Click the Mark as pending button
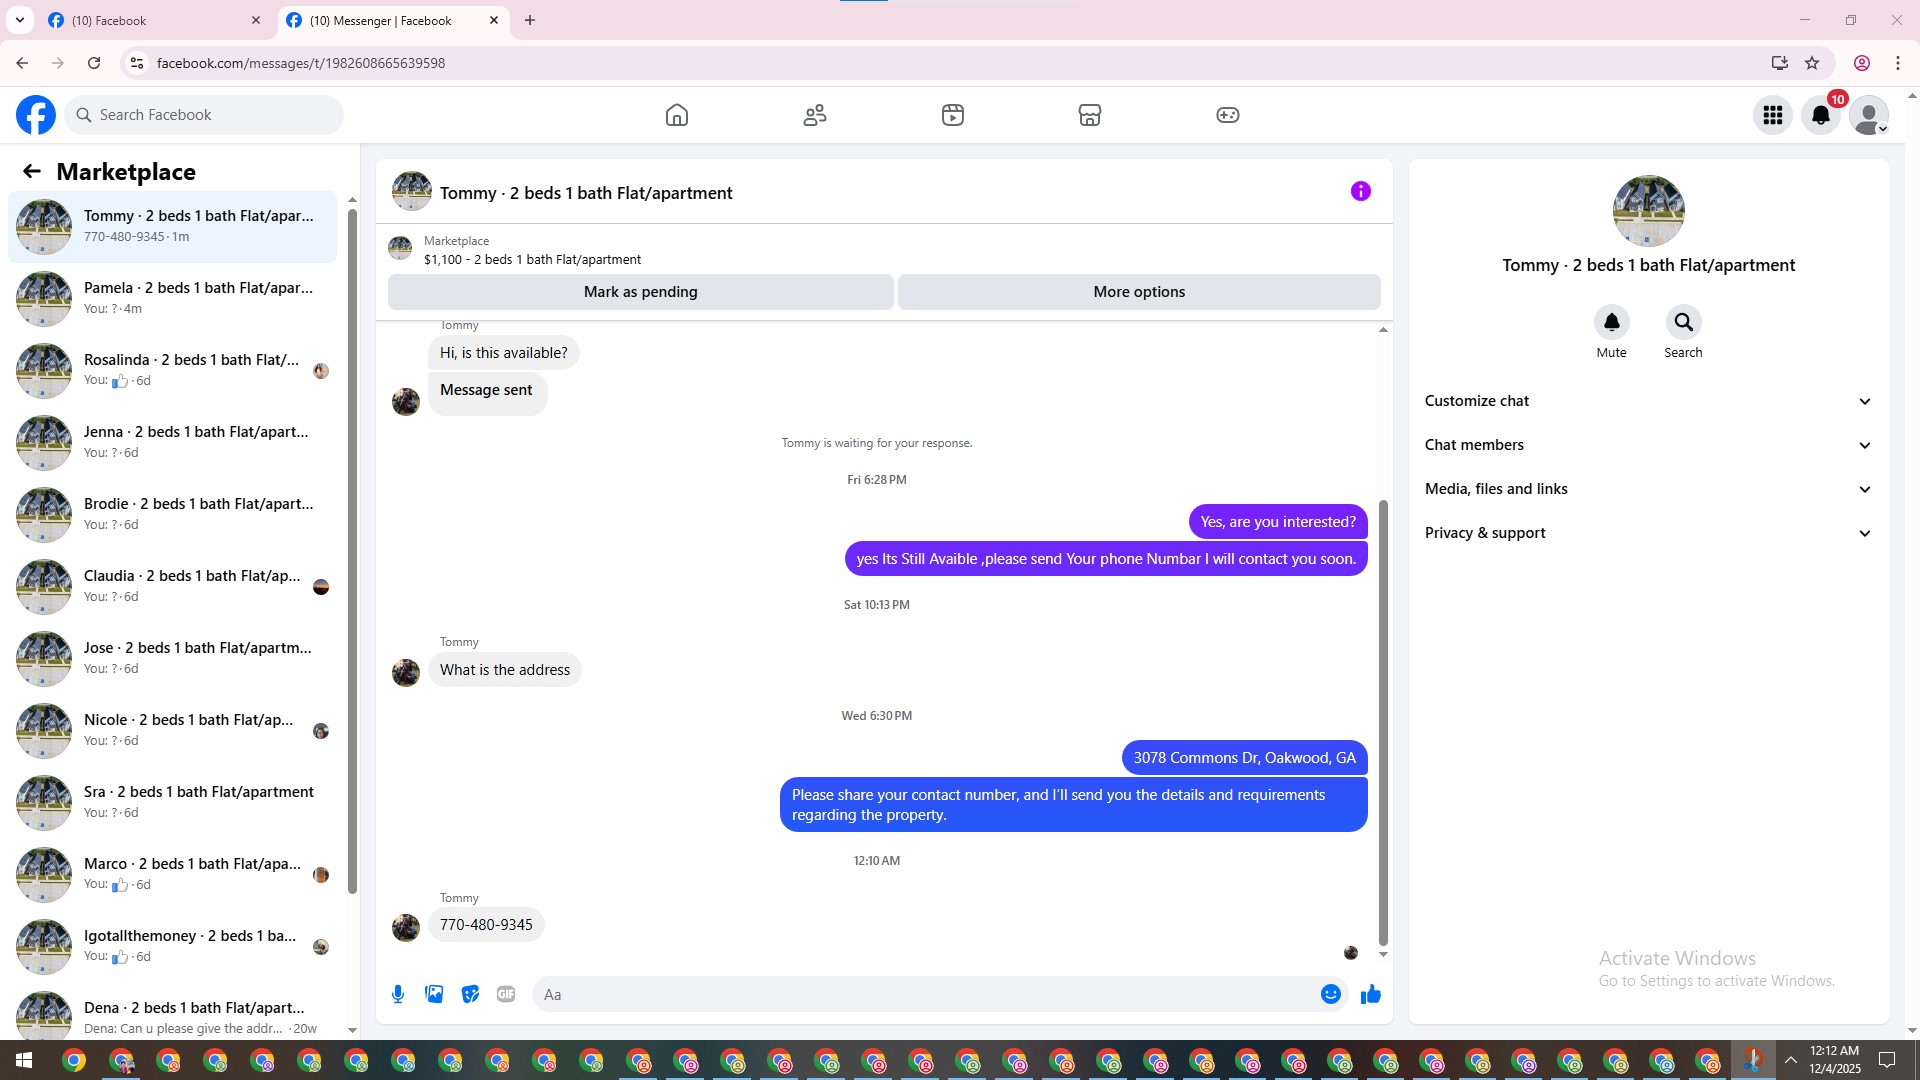Screen dimensions: 1920x1080 pyautogui.click(x=640, y=292)
